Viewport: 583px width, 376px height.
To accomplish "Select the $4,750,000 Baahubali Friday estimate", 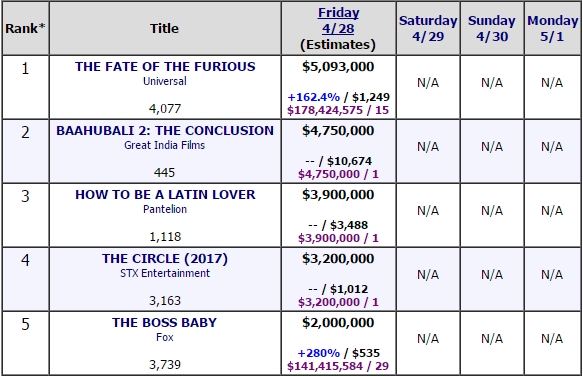I will point(338,131).
